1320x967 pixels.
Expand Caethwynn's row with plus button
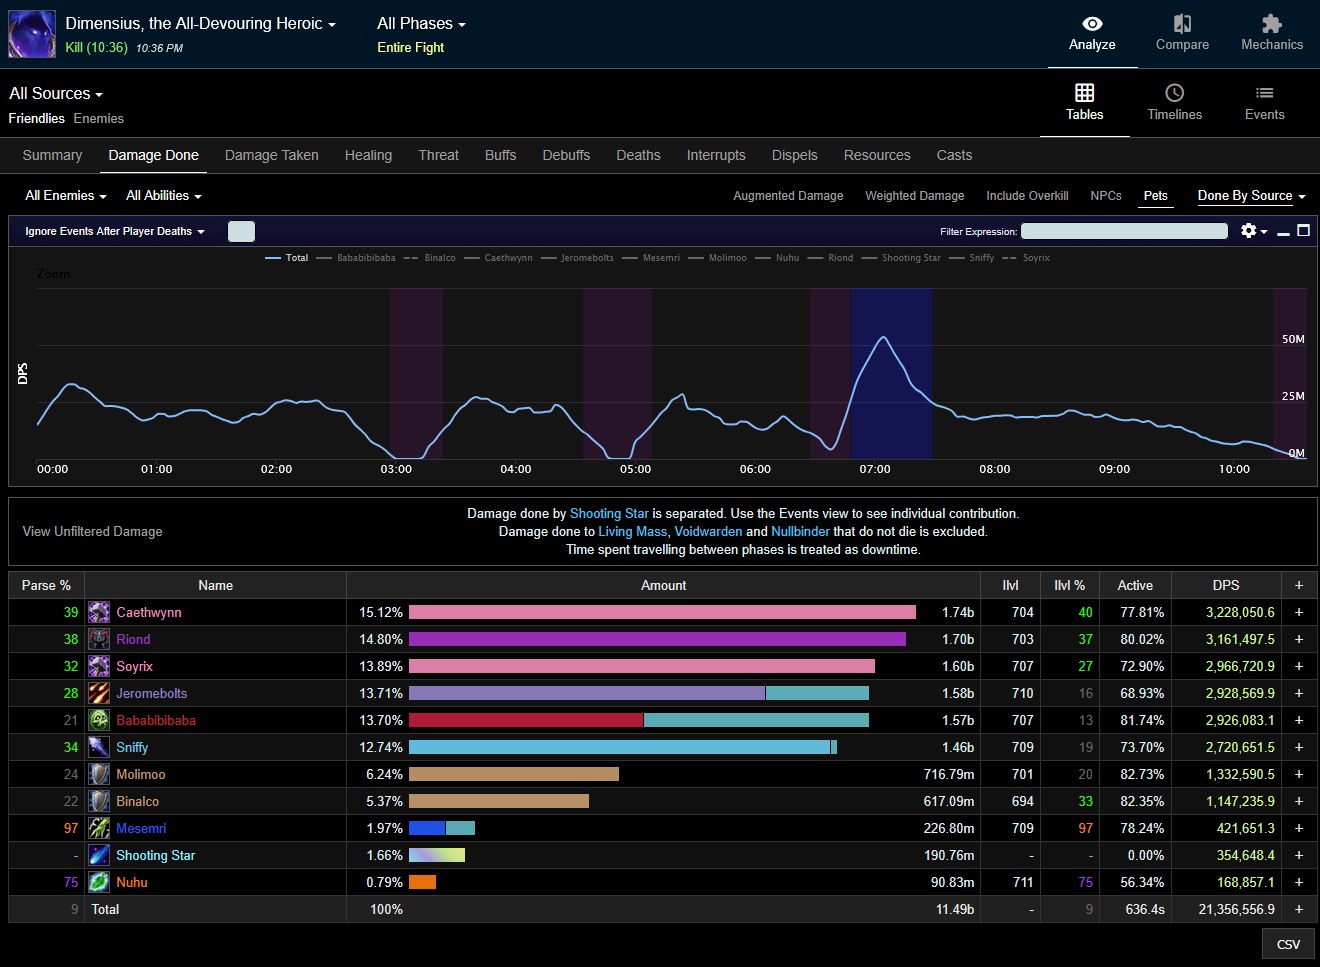[1299, 612]
